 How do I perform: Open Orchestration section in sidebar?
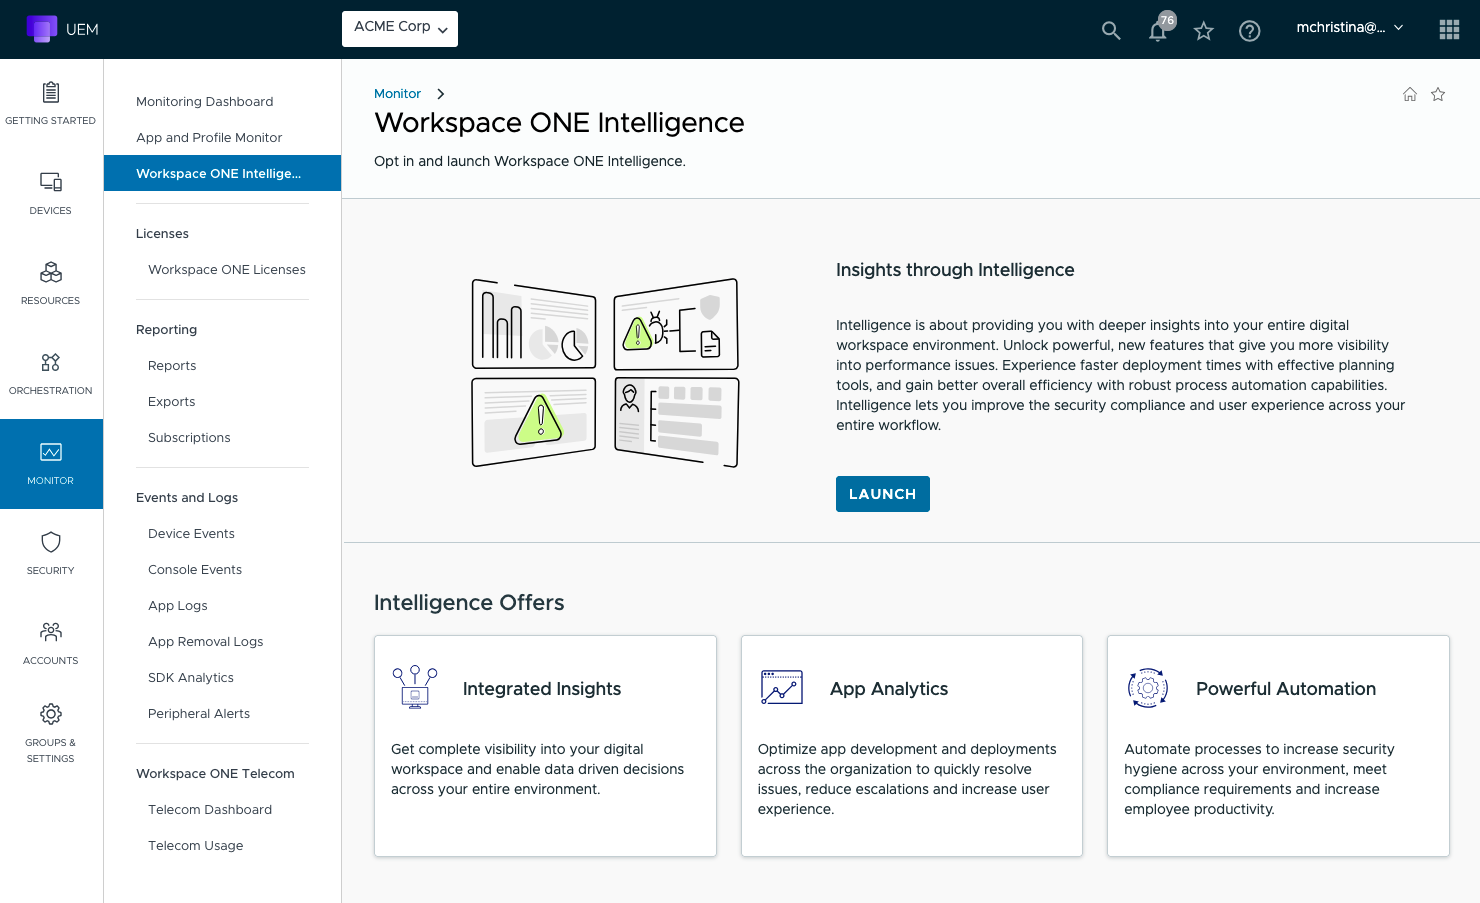[x=51, y=373]
